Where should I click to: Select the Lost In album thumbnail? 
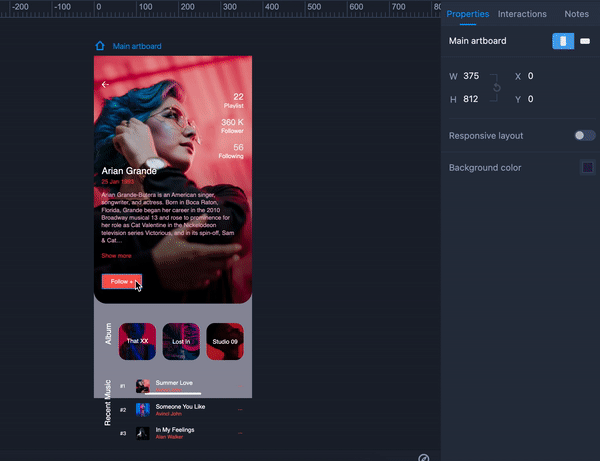[x=181, y=341]
